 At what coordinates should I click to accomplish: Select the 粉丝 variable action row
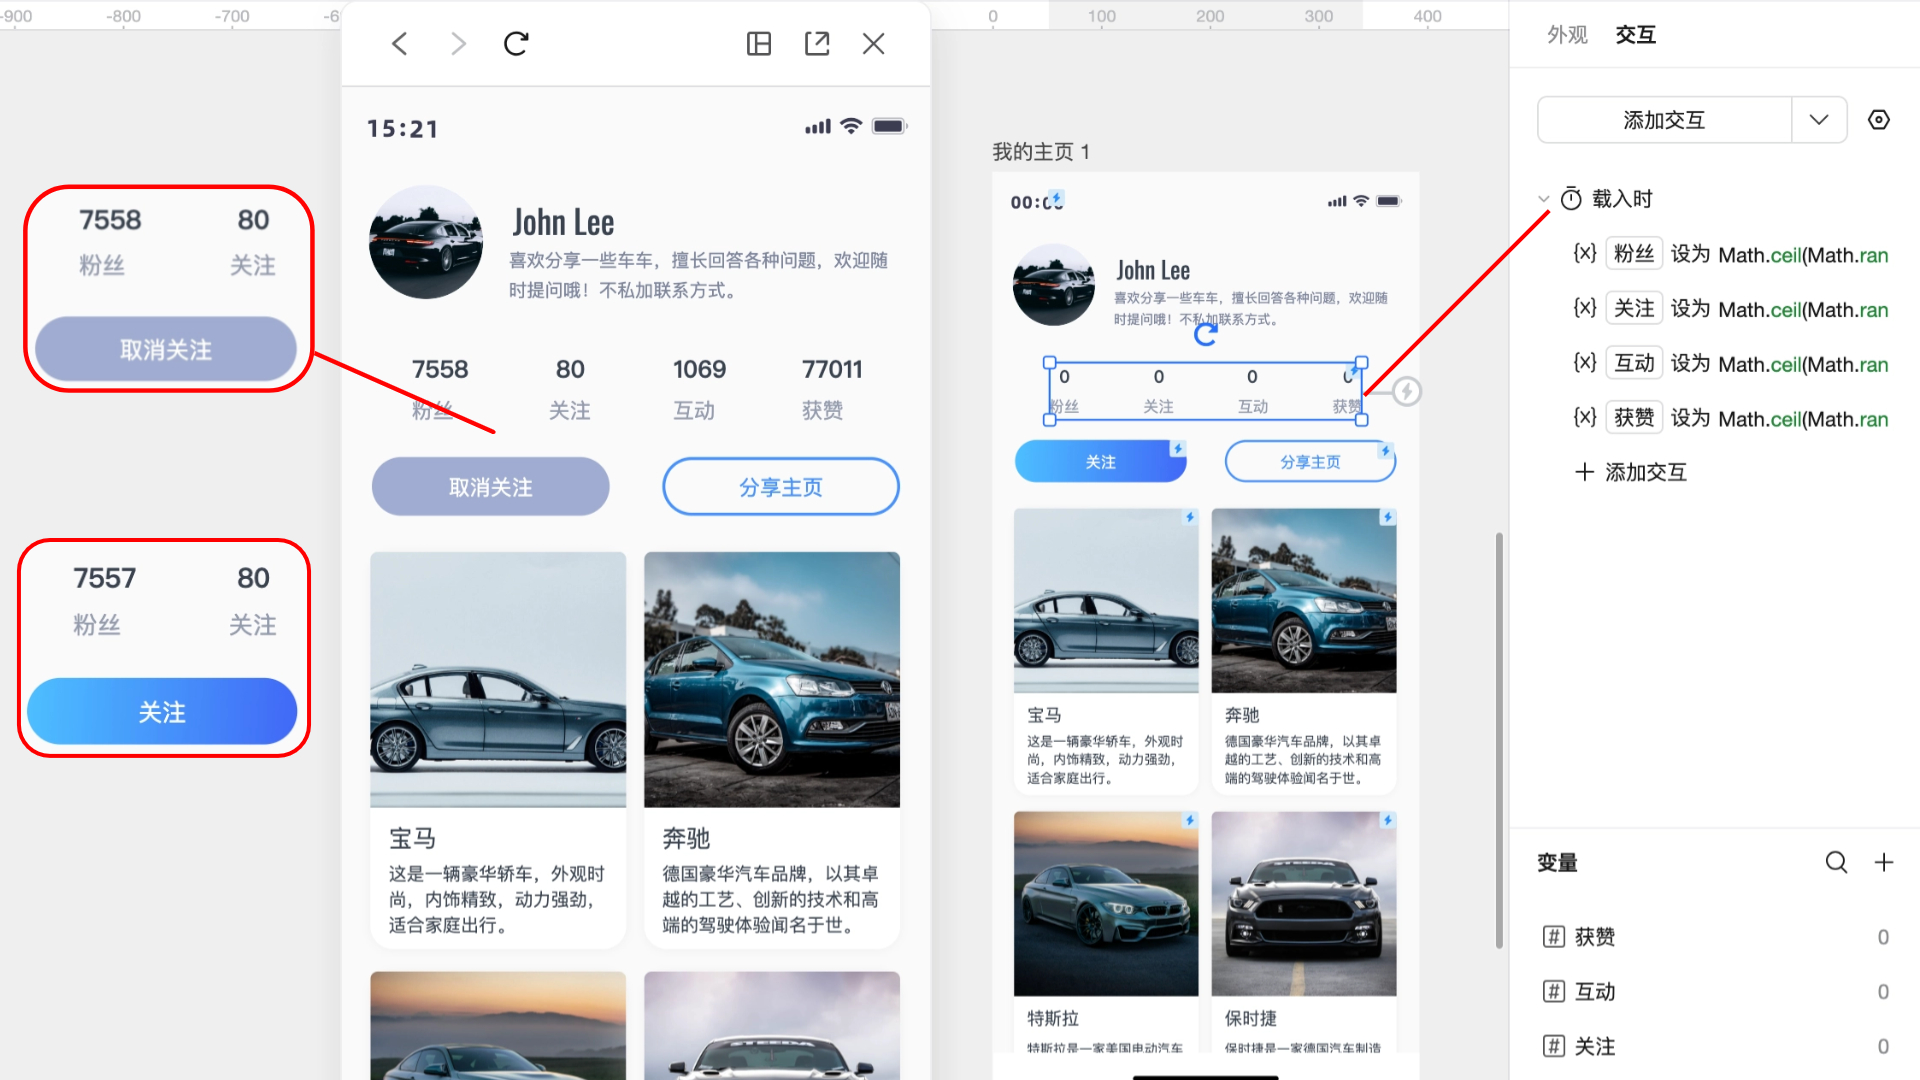click(x=1730, y=254)
